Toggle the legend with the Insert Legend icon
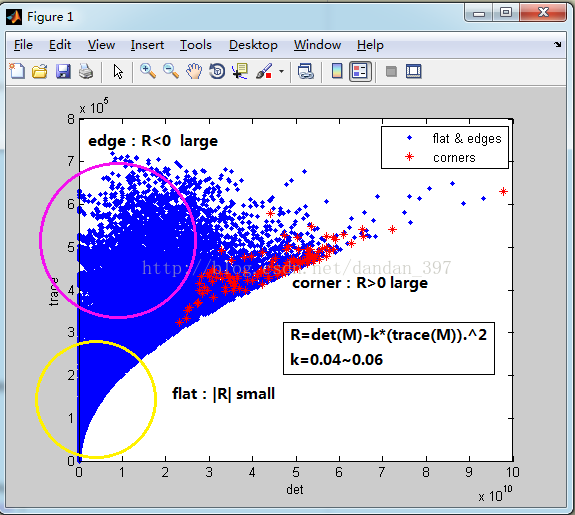 pos(360,71)
